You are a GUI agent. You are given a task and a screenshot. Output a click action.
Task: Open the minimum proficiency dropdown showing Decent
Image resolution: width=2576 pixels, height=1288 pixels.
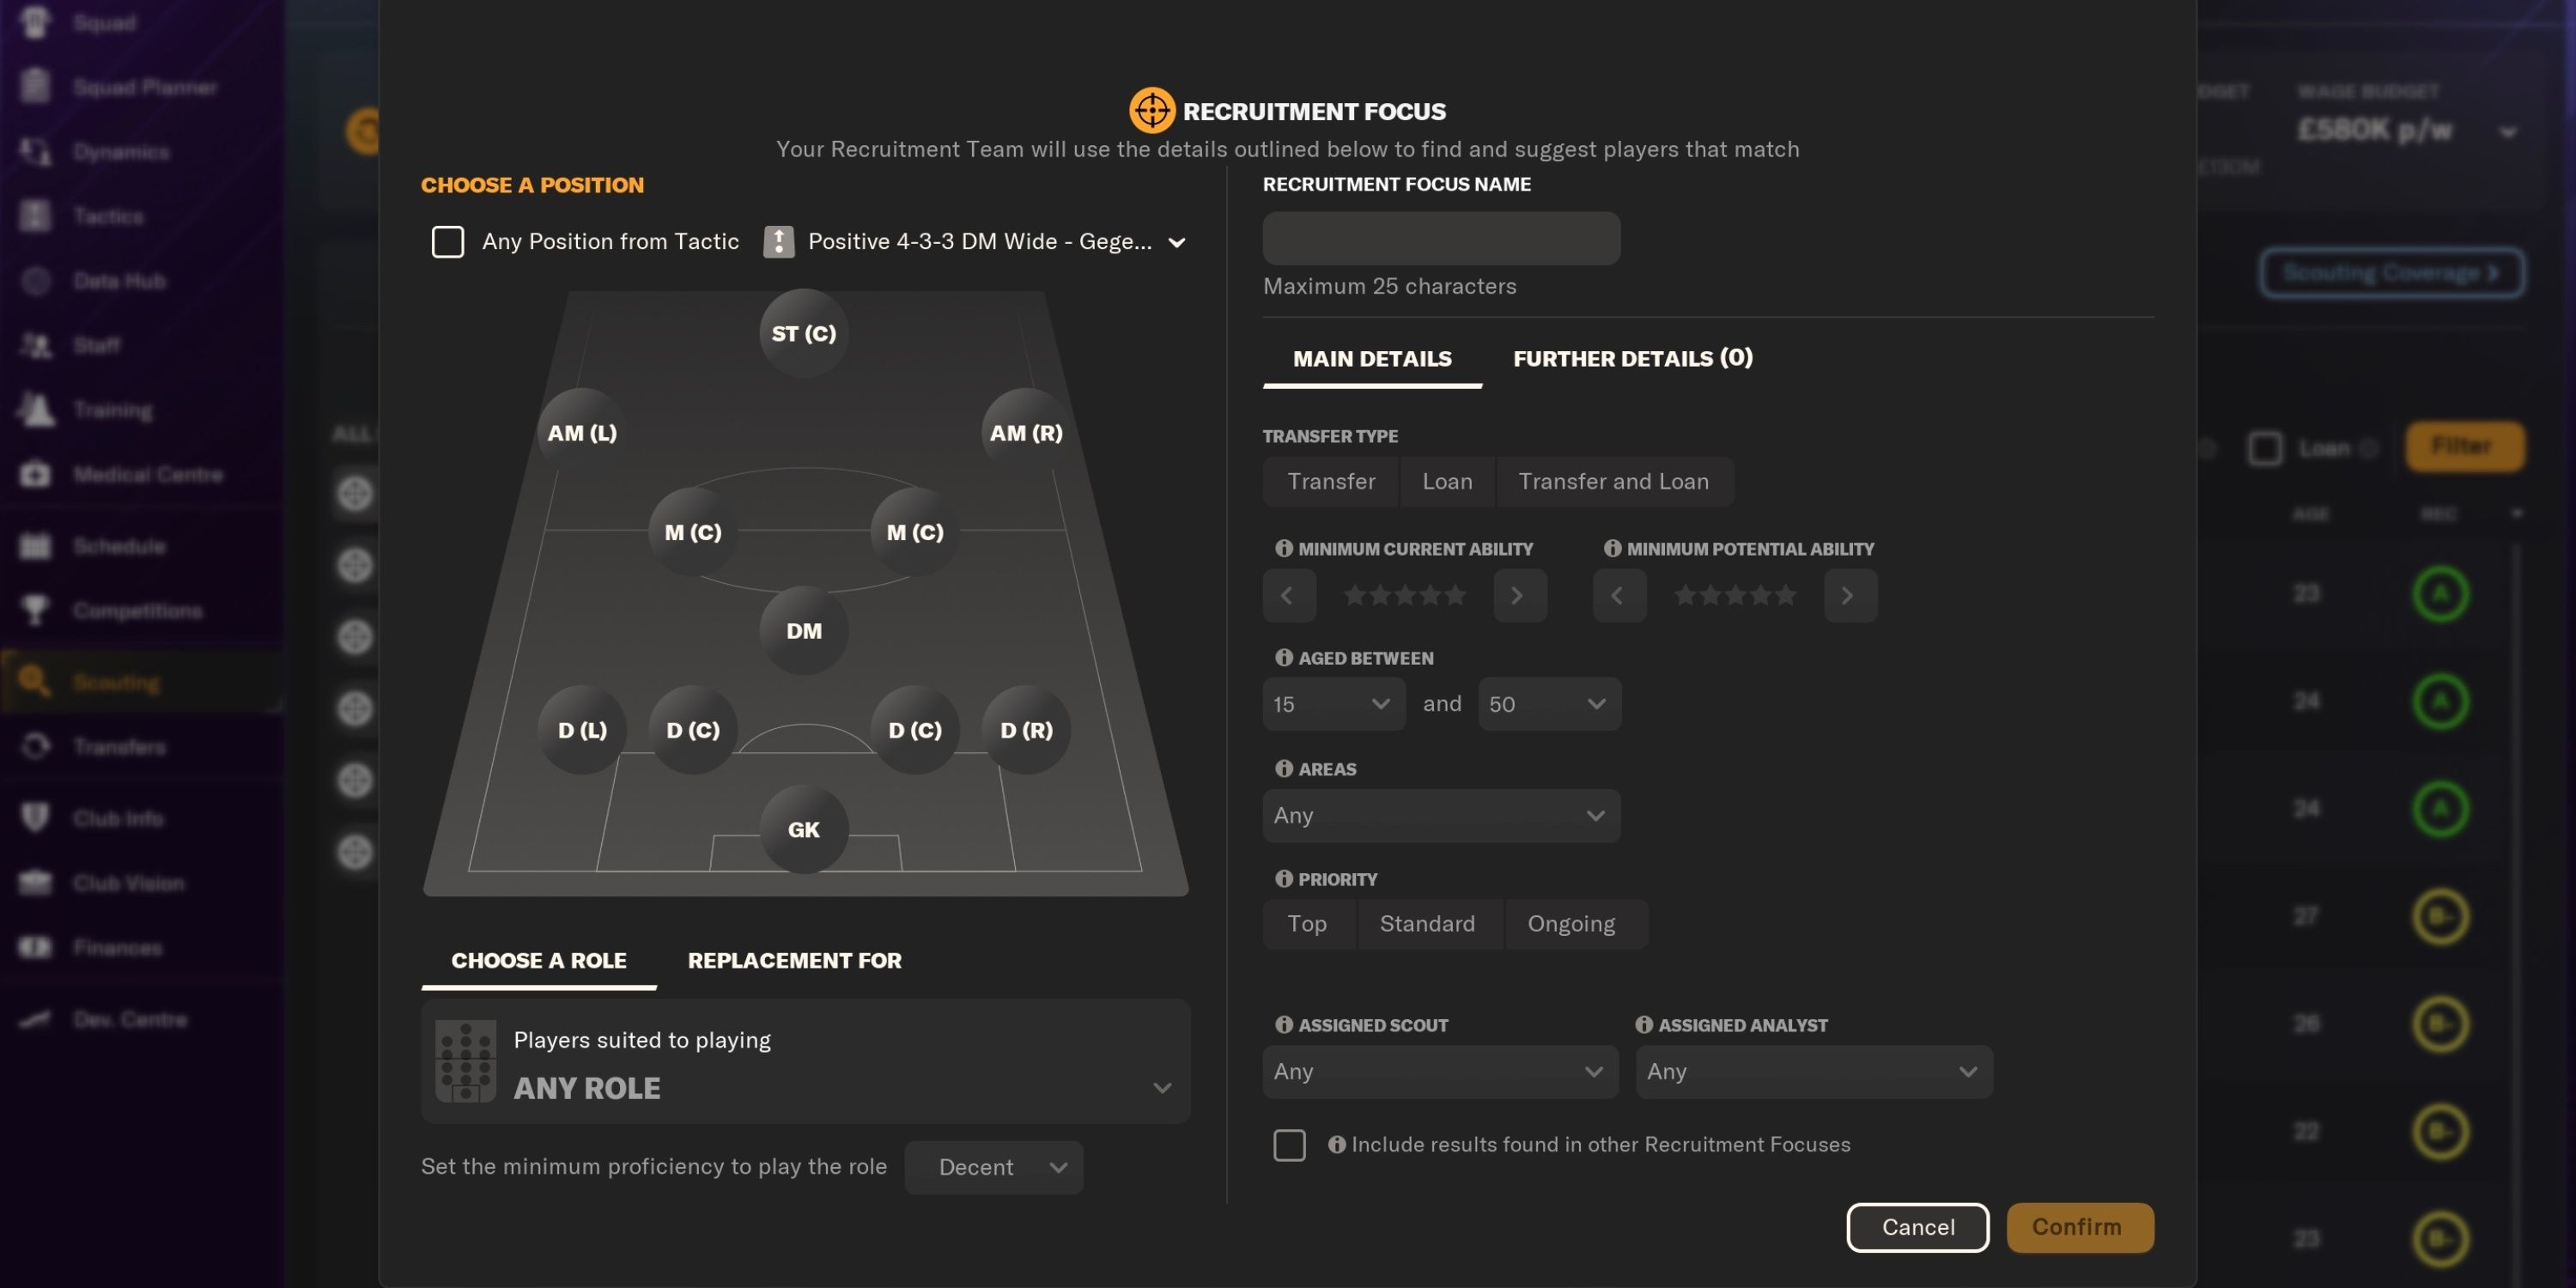993,1166
